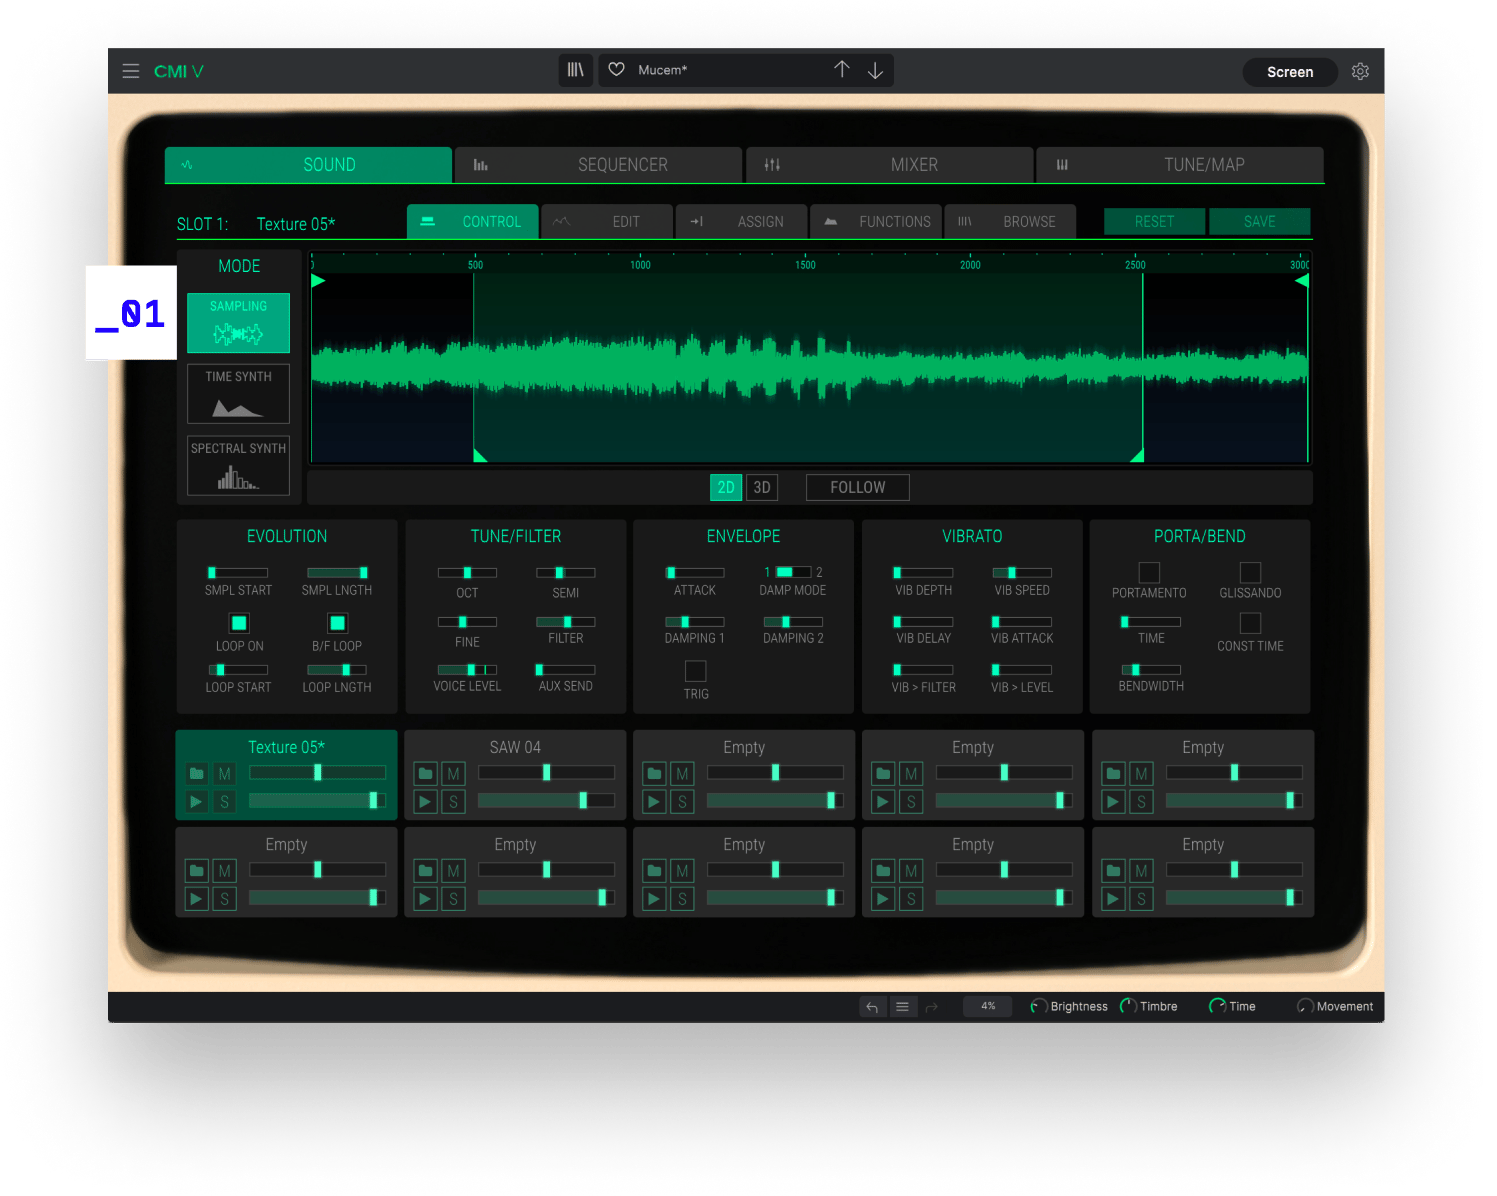The height and width of the screenshot is (1196, 1497).
Task: Solo the Texture 05 slot
Action: coord(225,801)
